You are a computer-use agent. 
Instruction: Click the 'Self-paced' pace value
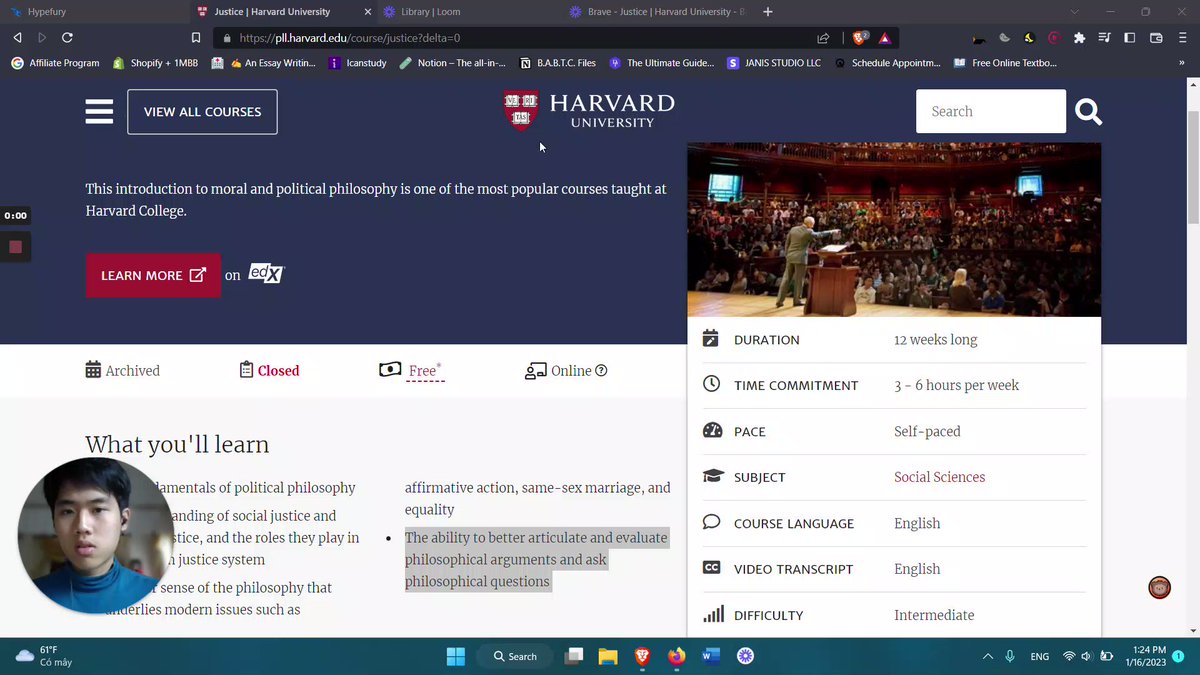tap(927, 432)
